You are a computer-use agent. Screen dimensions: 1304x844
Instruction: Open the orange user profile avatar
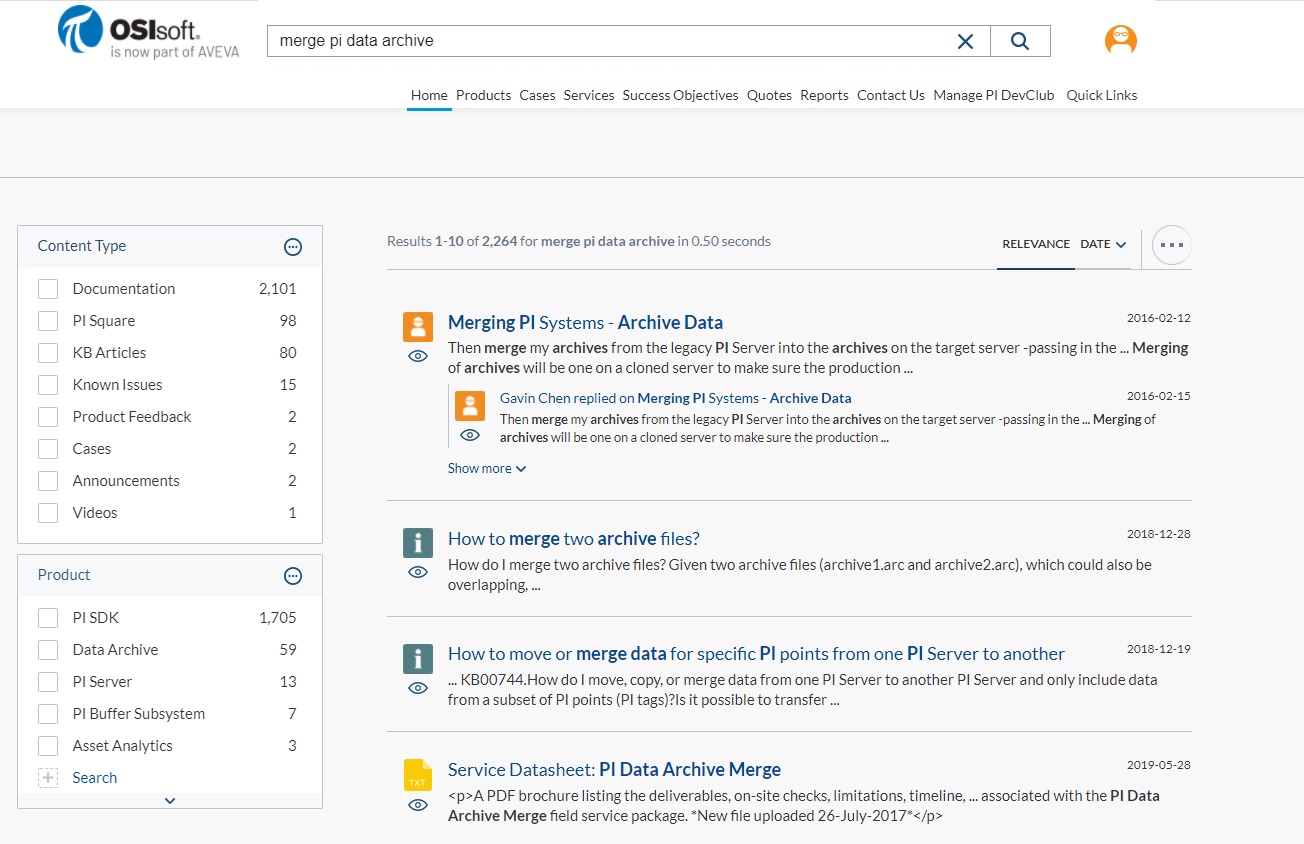(1120, 40)
